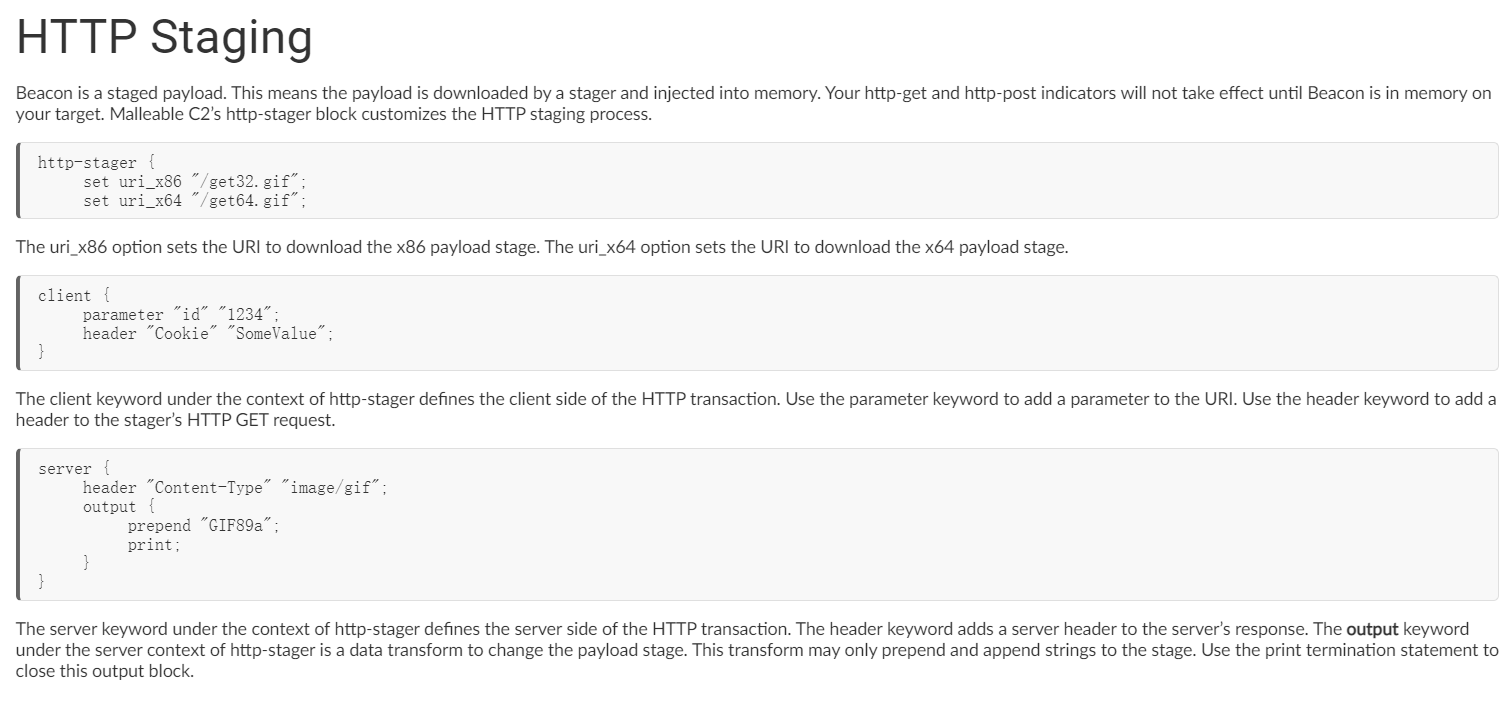Click the 'close this output block.' text
The height and width of the screenshot is (701, 1510).
tap(105, 671)
